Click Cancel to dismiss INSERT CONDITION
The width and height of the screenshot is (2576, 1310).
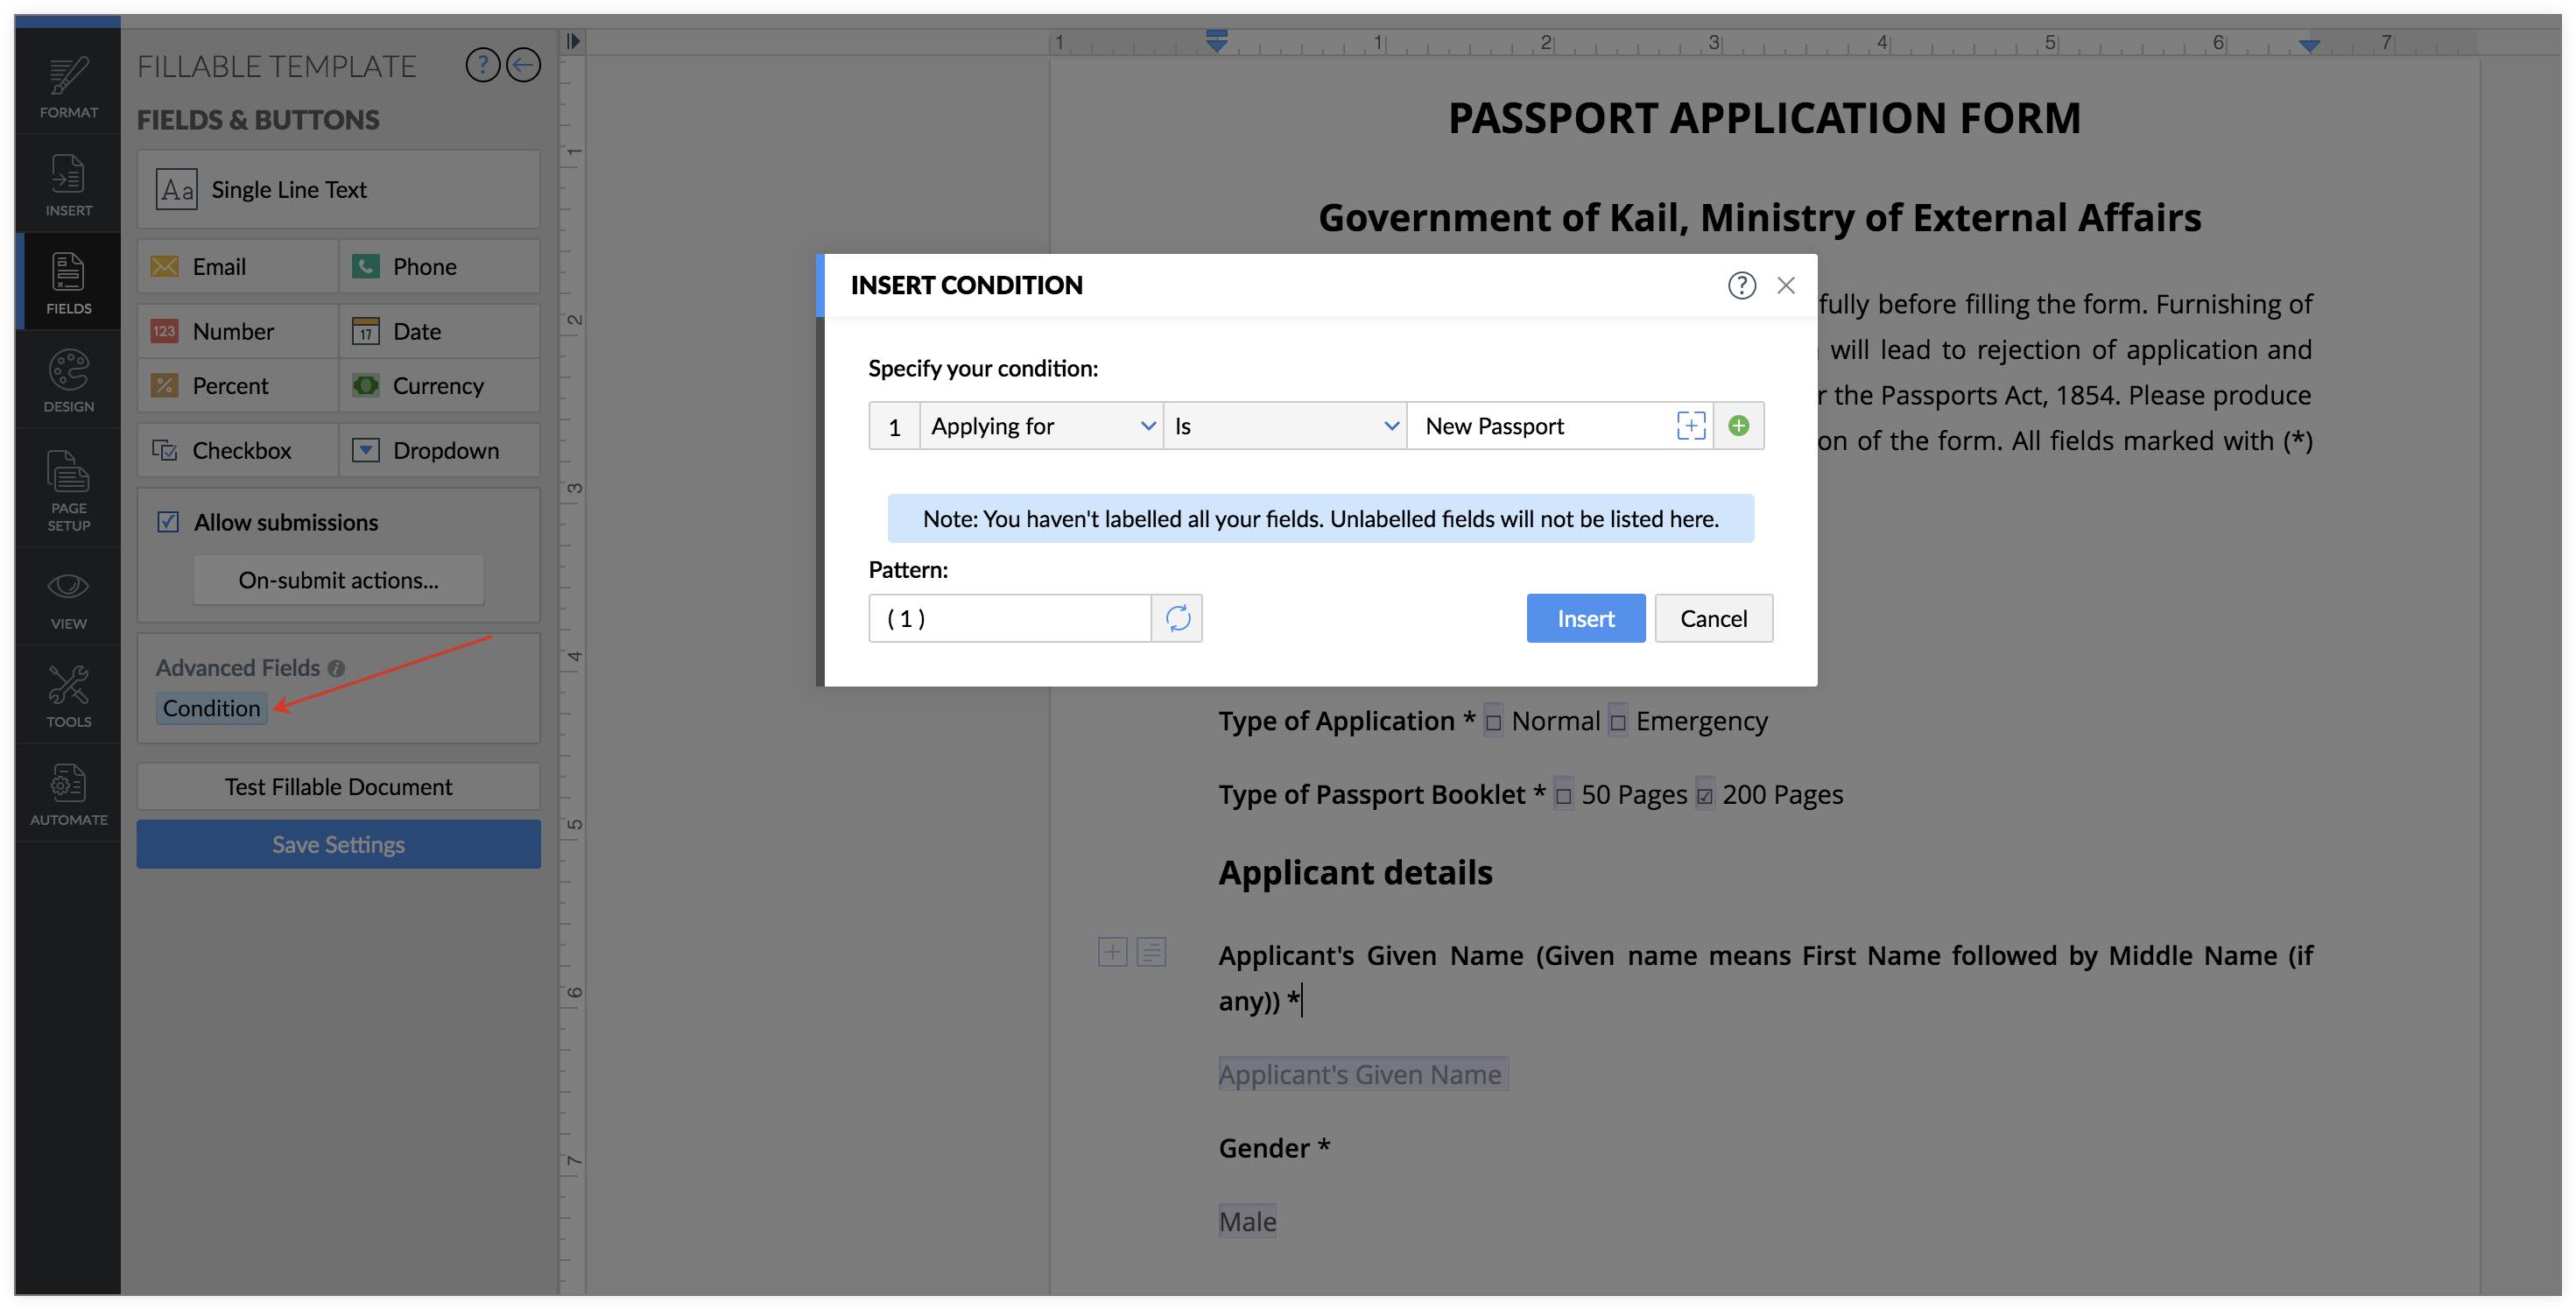(1713, 616)
